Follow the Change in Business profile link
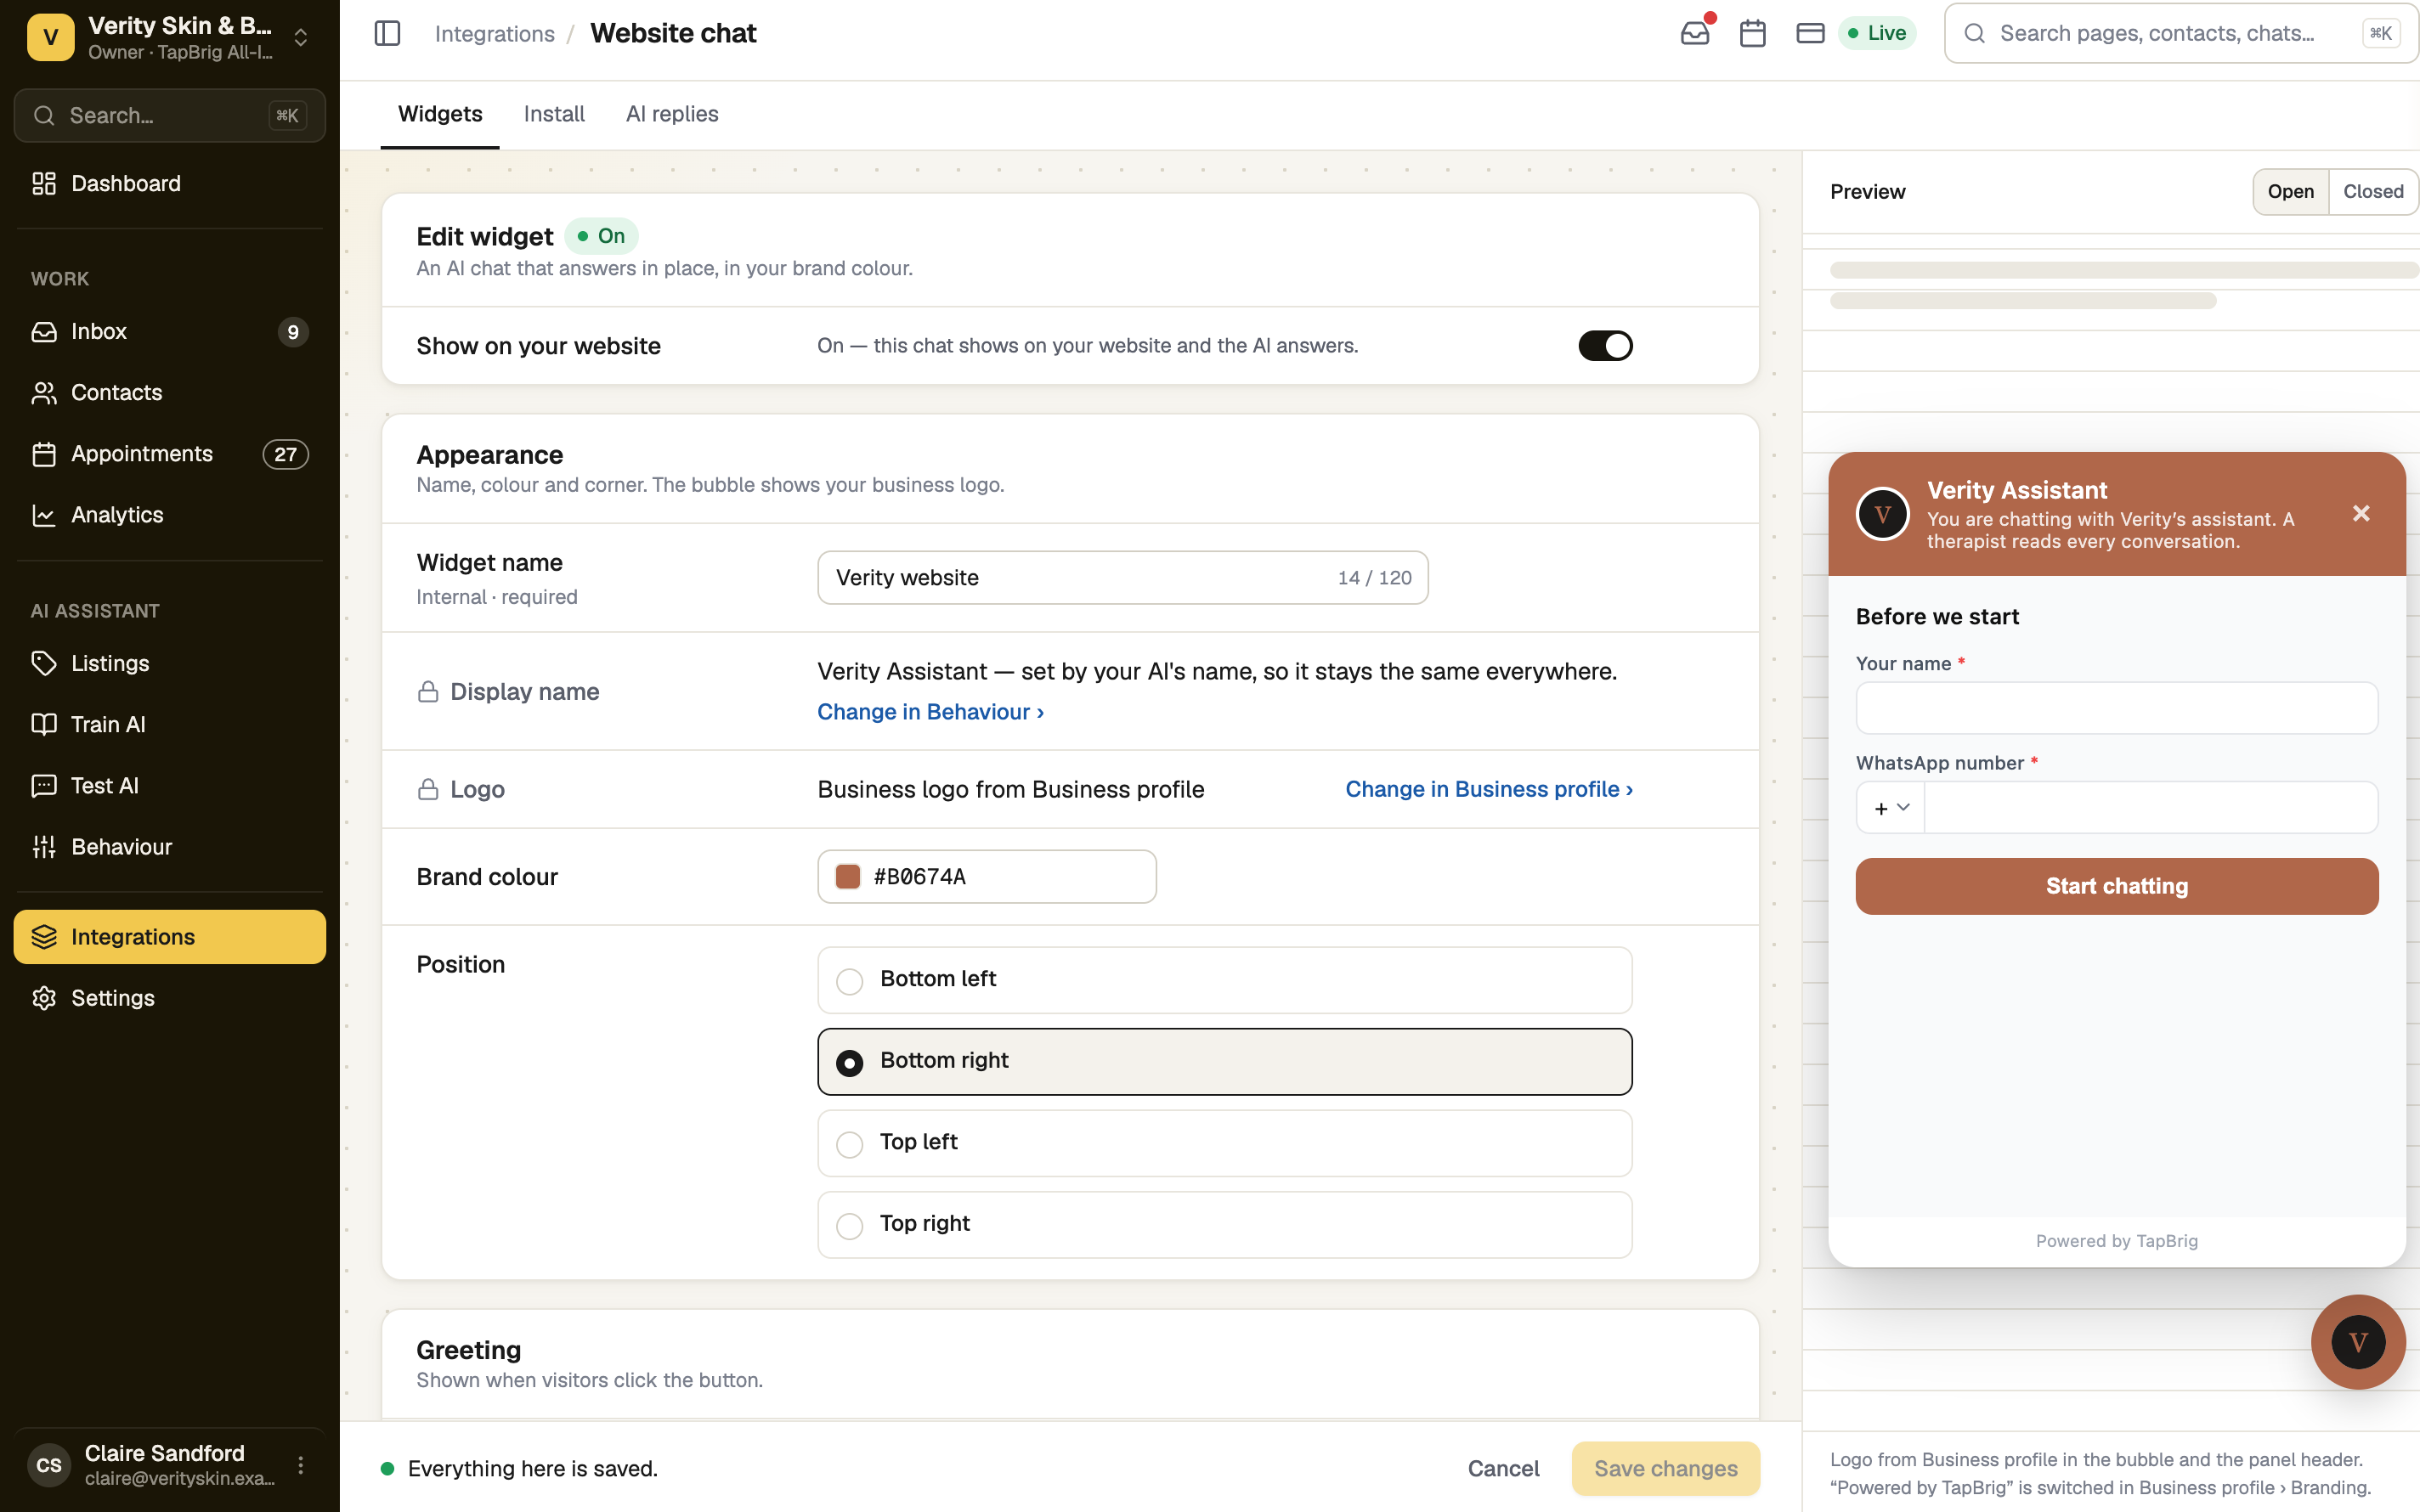This screenshot has height=1512, width=2420. pos(1489,789)
